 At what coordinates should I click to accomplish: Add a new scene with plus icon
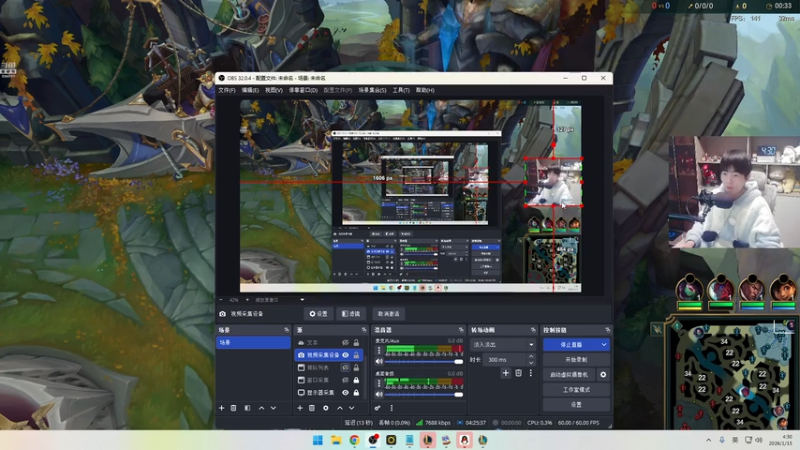pyautogui.click(x=221, y=408)
